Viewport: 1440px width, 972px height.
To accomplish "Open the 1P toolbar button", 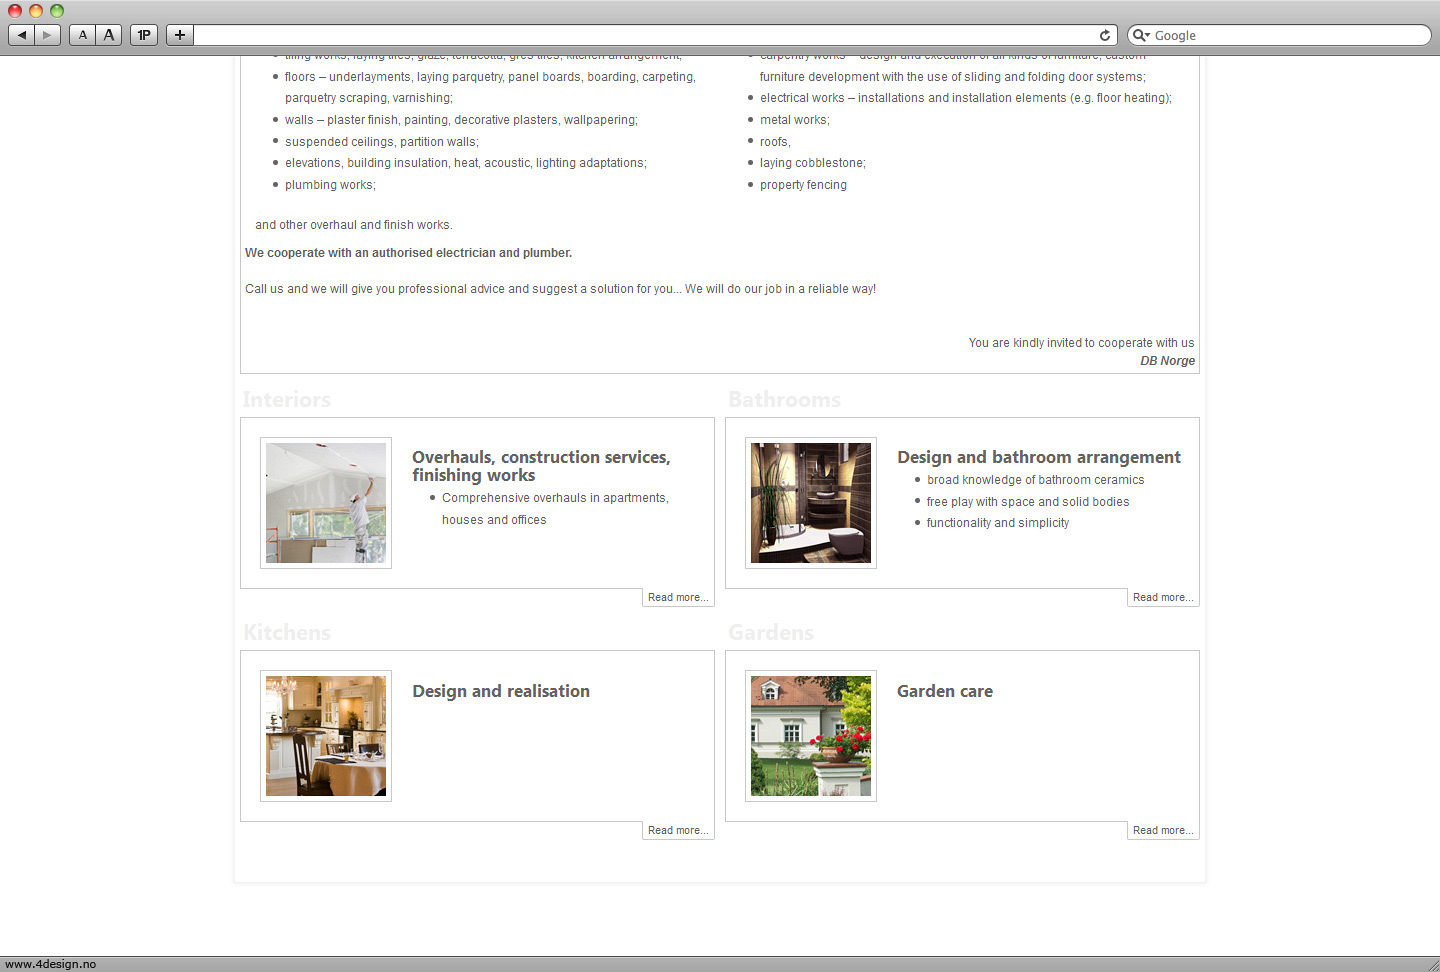I will point(144,35).
